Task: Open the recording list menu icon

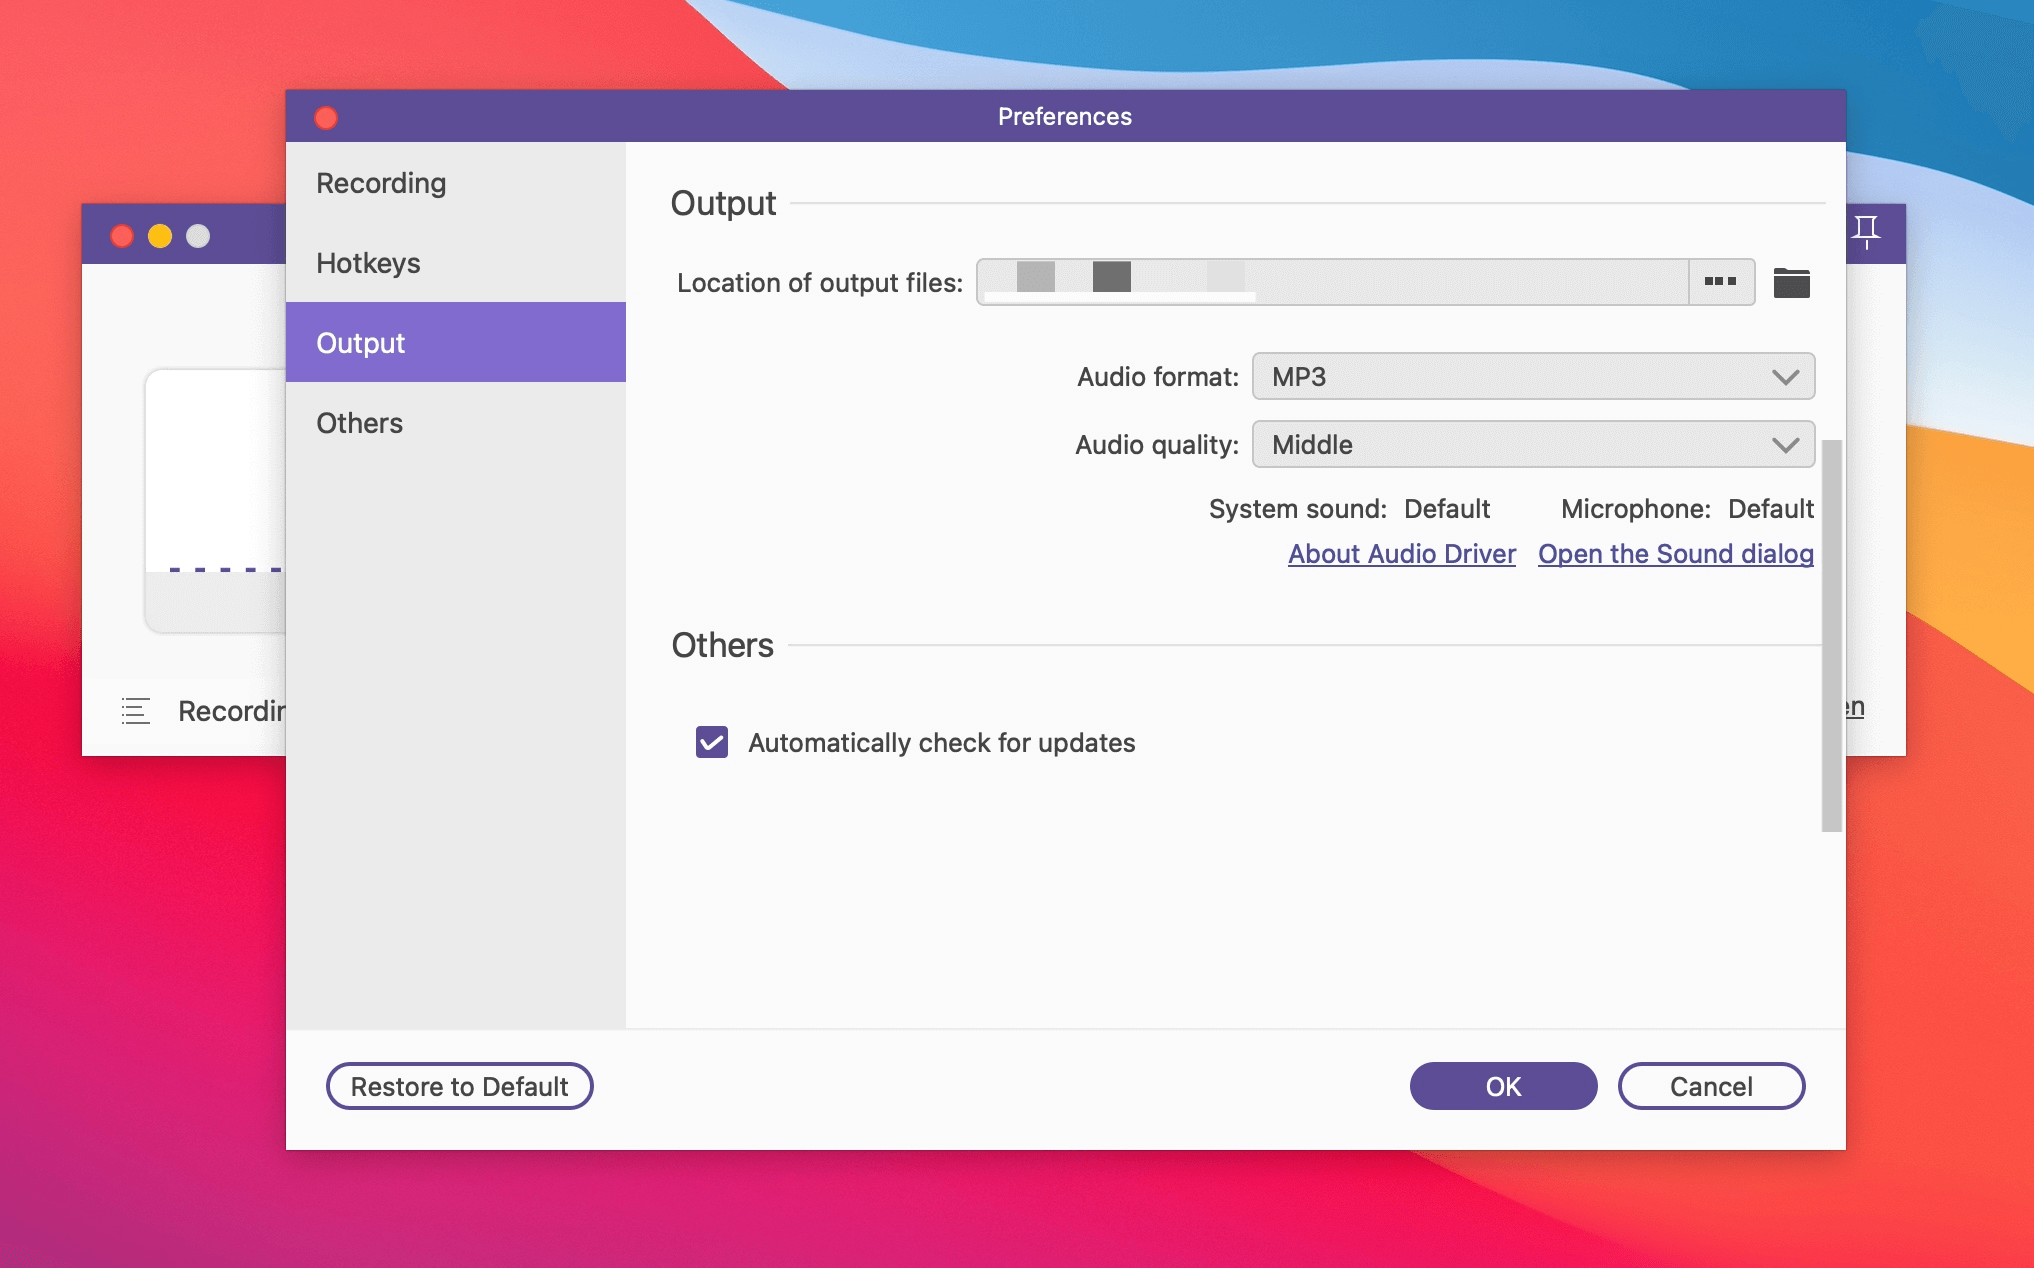Action: click(136, 711)
